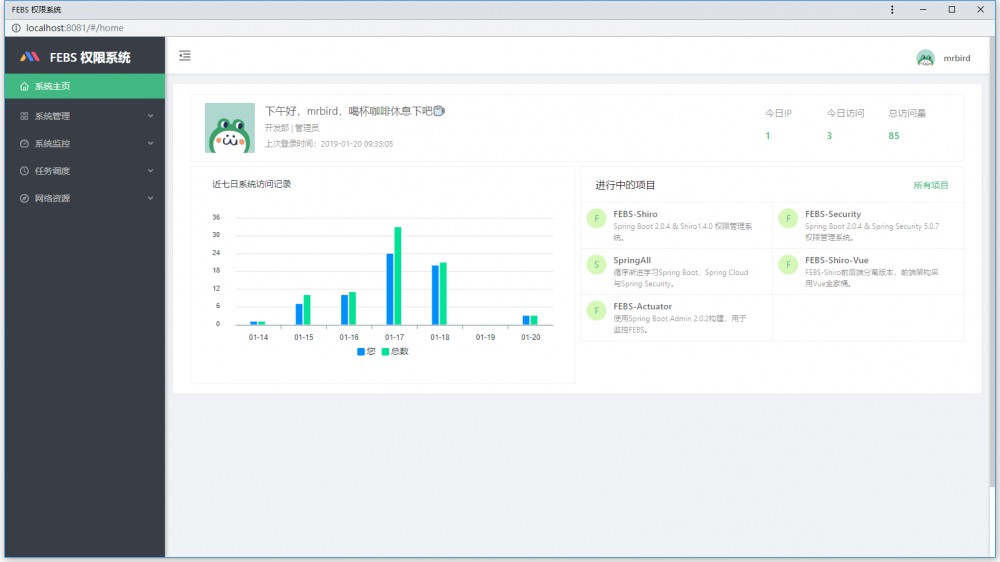Click the address bar URL localhost:8081/#/home
The width and height of the screenshot is (1000, 562).
pyautogui.click(x=75, y=28)
